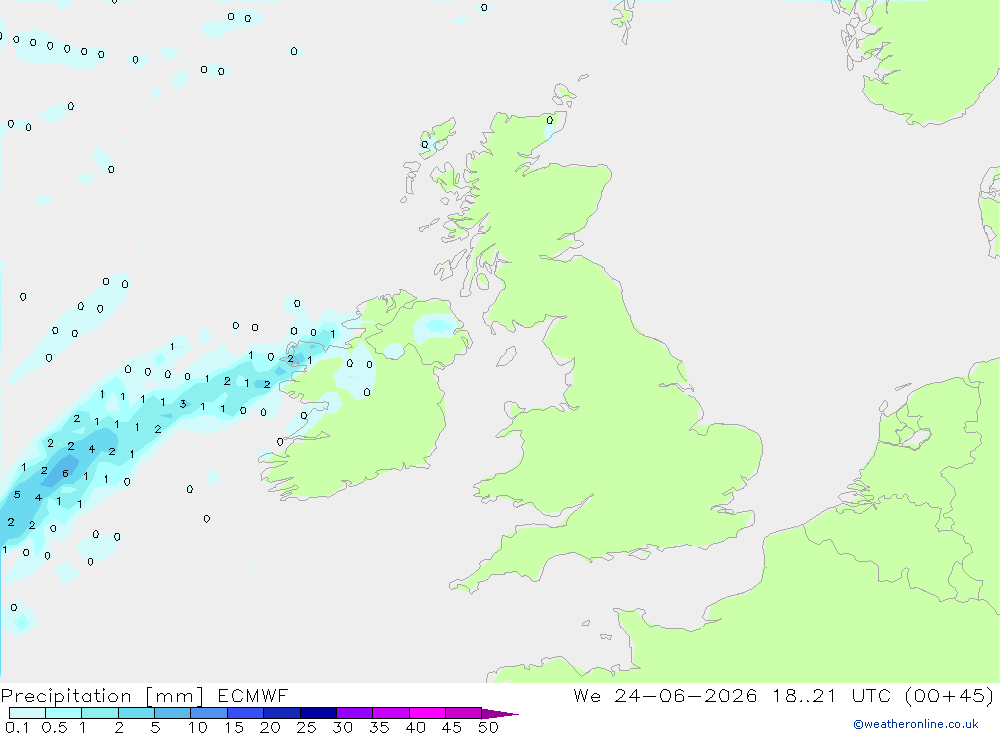1000x733 pixels.
Task: Click the 'ECMWF' model label
Action: (253, 695)
